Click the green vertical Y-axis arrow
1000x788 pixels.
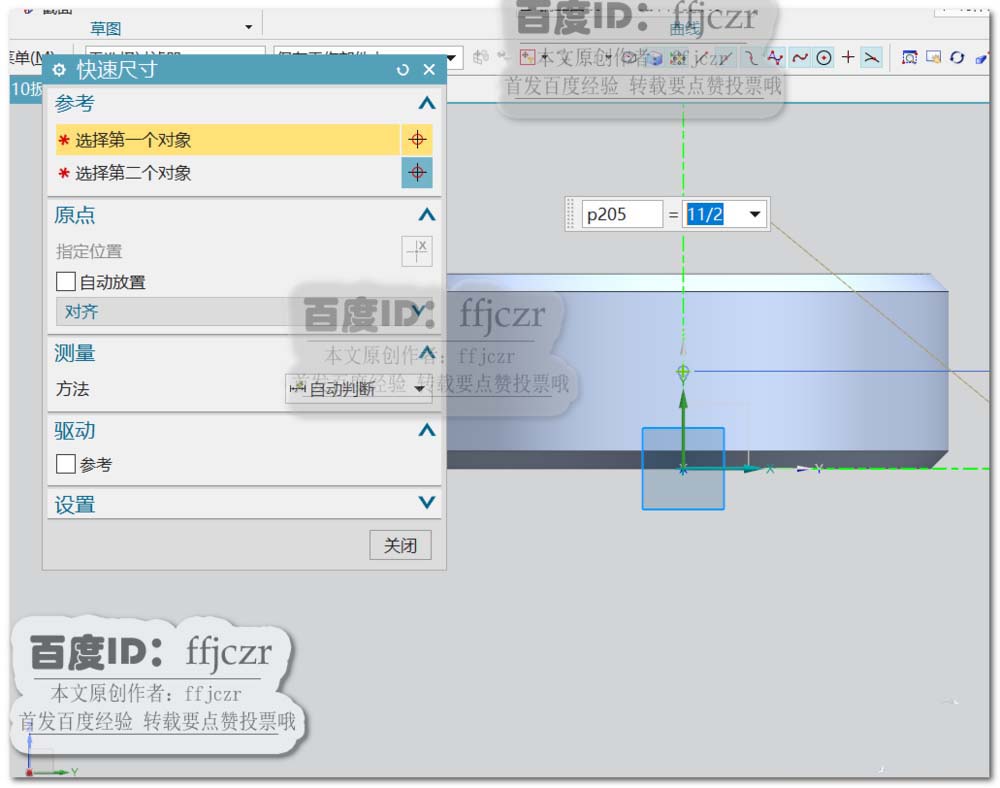(683, 428)
